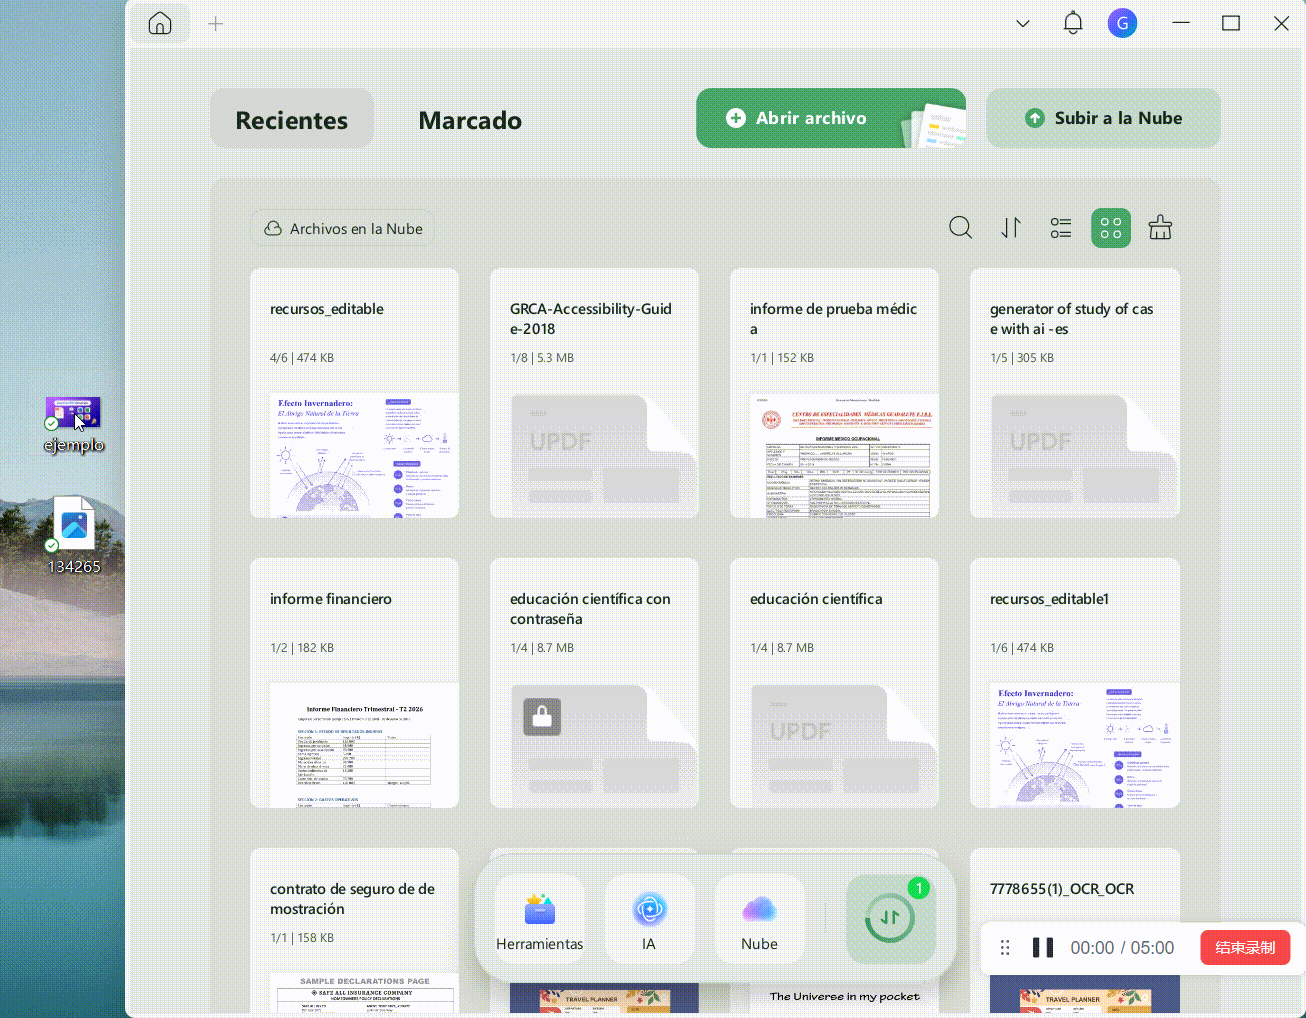Open educación científica con contraseña file
The image size is (1306, 1018).
[x=595, y=683]
